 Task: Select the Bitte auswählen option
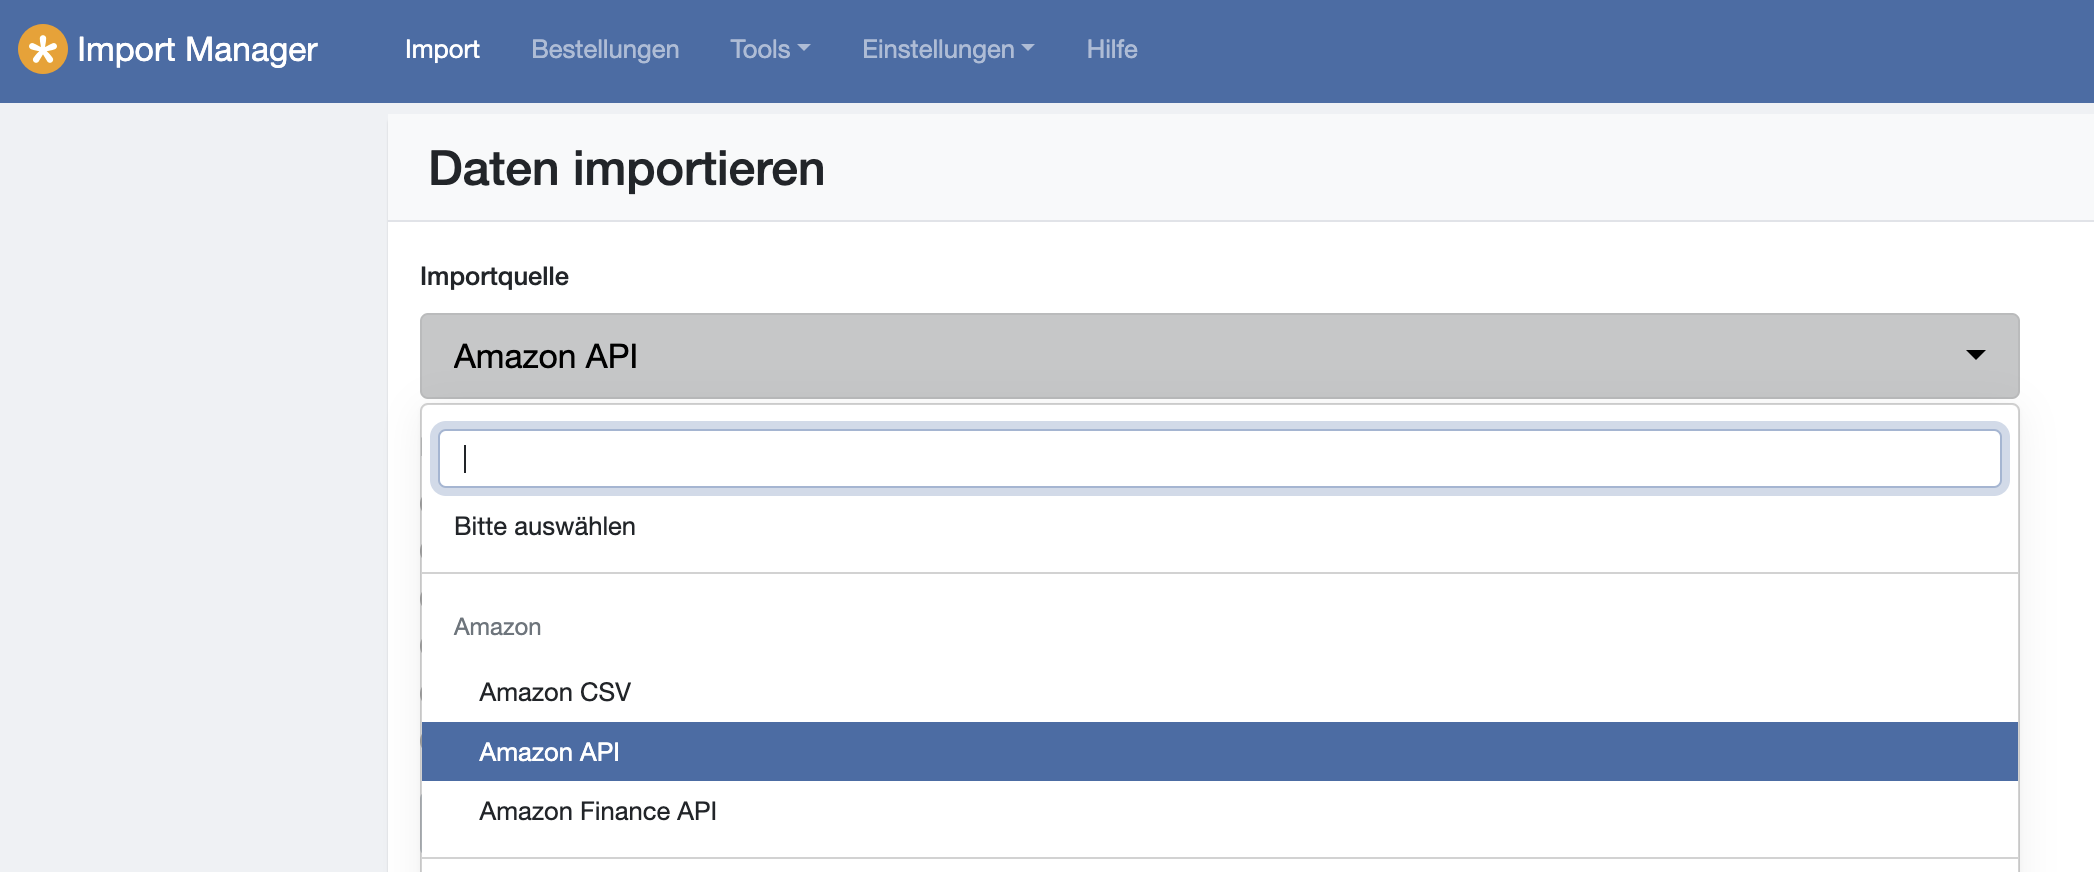(x=545, y=527)
